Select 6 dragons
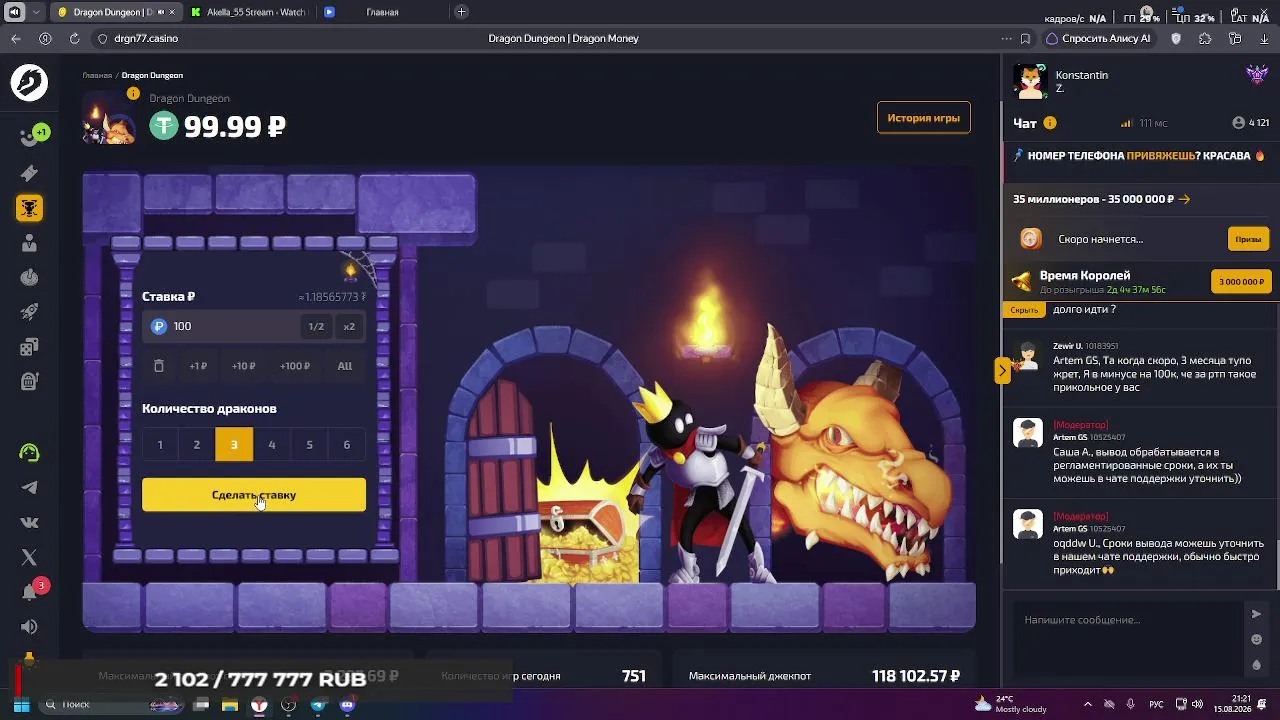This screenshot has height=720, width=1280. pos(347,445)
